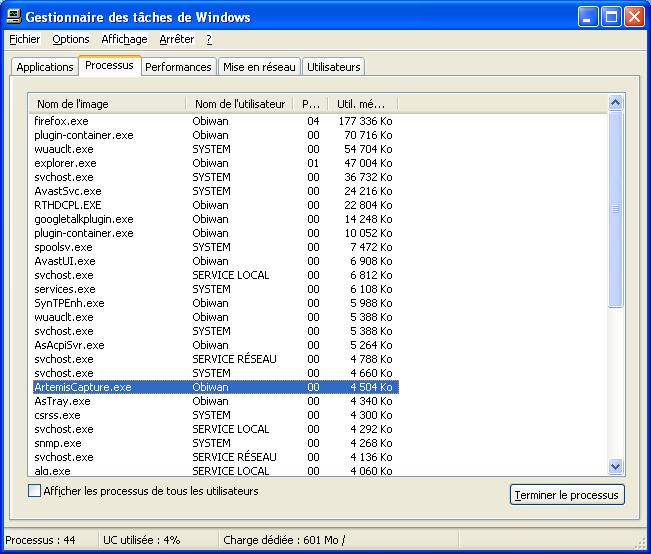
Task: Open the Mise en réseau tab
Action: [259, 67]
